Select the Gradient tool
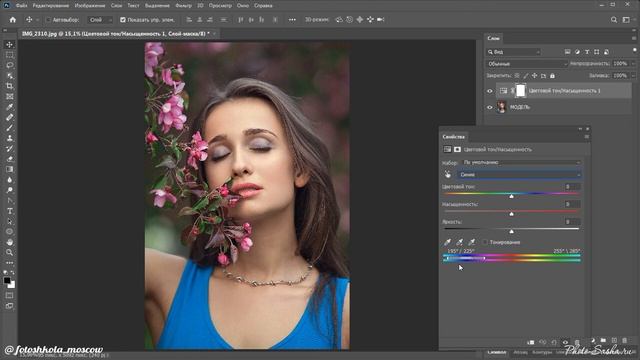This screenshot has width=640, height=360. coord(9,169)
